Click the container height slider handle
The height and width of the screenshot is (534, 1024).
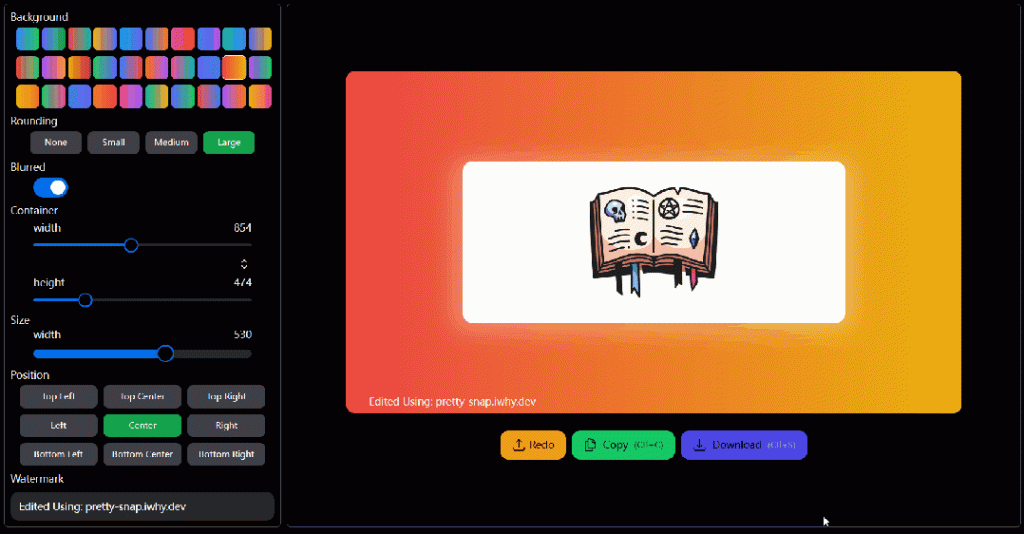(x=85, y=300)
